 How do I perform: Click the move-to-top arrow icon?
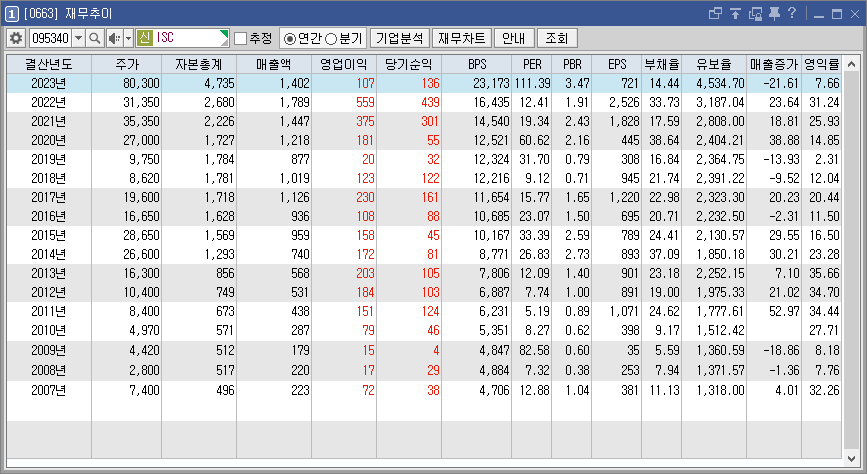click(735, 13)
